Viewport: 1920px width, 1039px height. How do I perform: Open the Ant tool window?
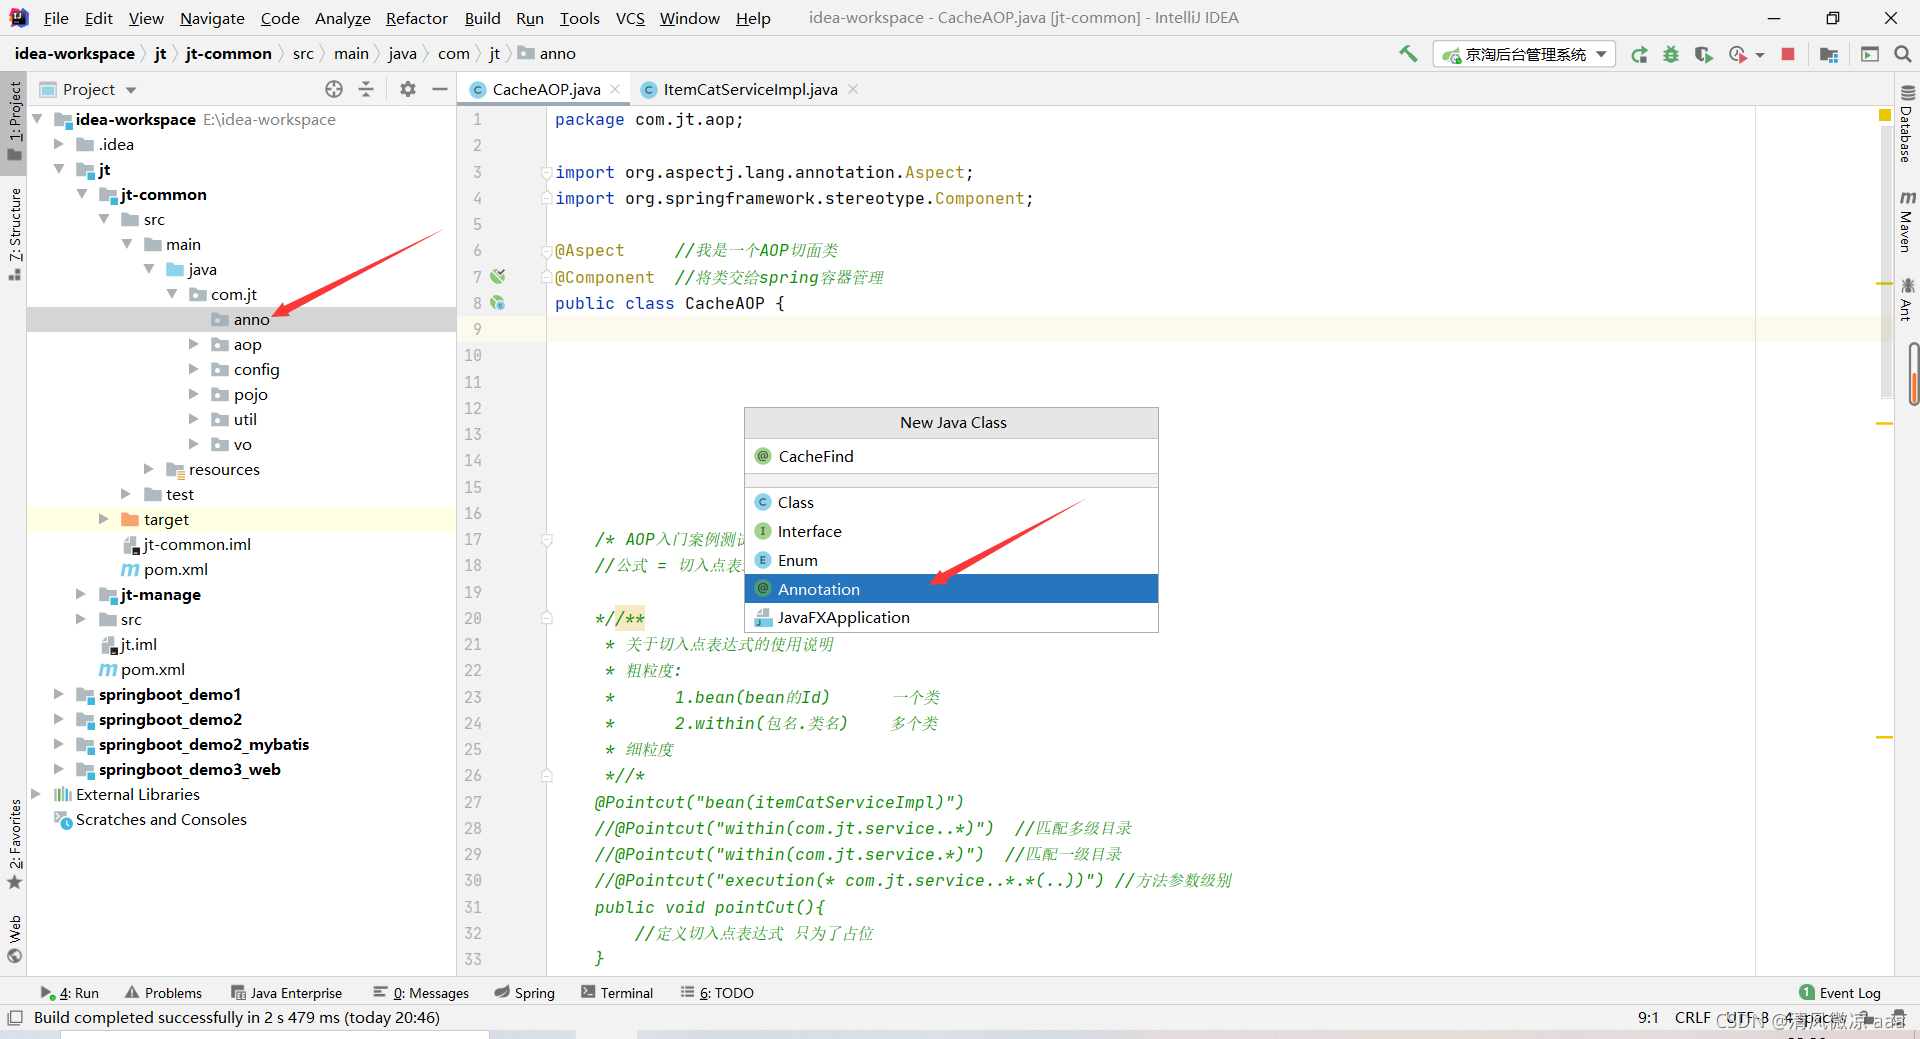pos(1907,299)
